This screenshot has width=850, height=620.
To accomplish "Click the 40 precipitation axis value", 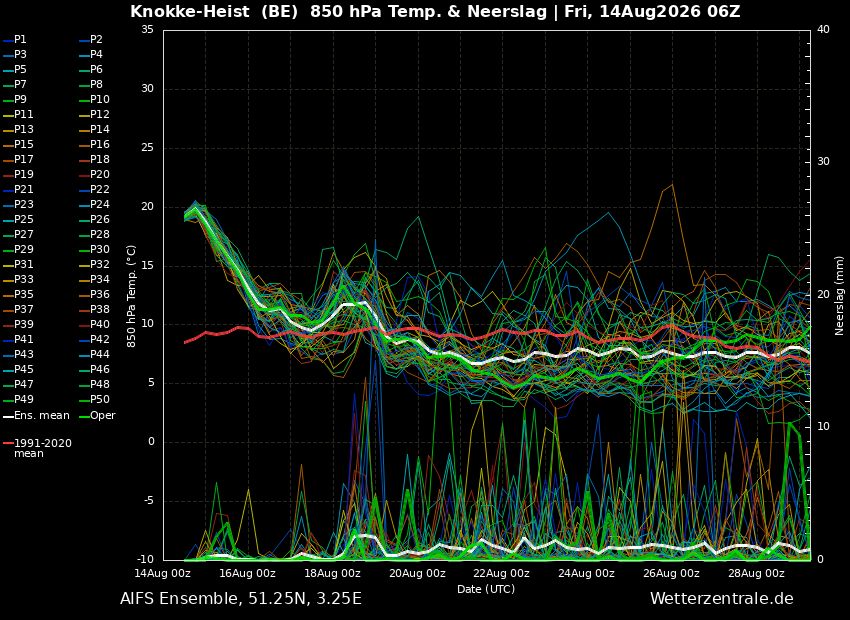I will [x=823, y=30].
